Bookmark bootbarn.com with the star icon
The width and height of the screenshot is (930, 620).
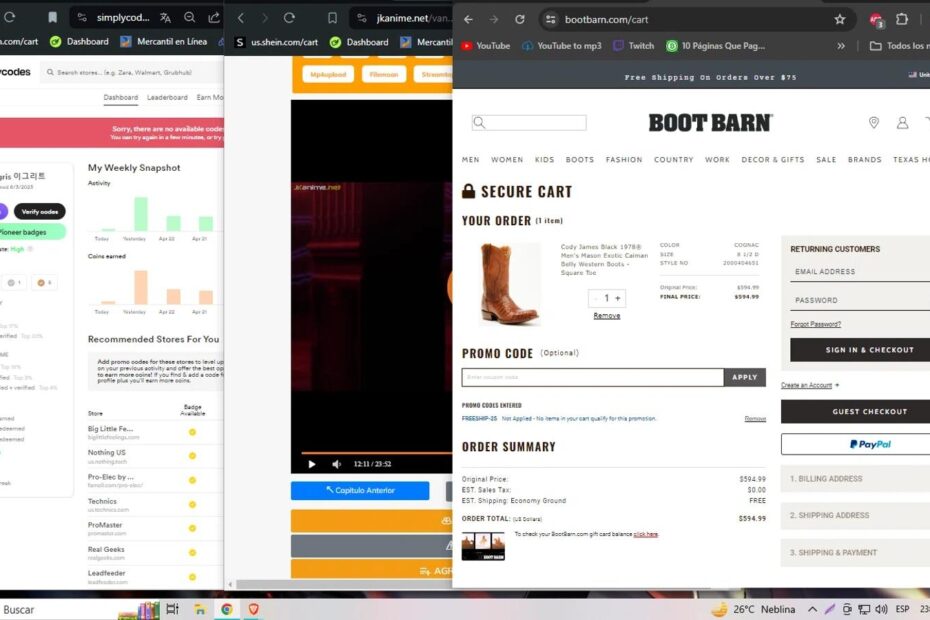pyautogui.click(x=840, y=20)
